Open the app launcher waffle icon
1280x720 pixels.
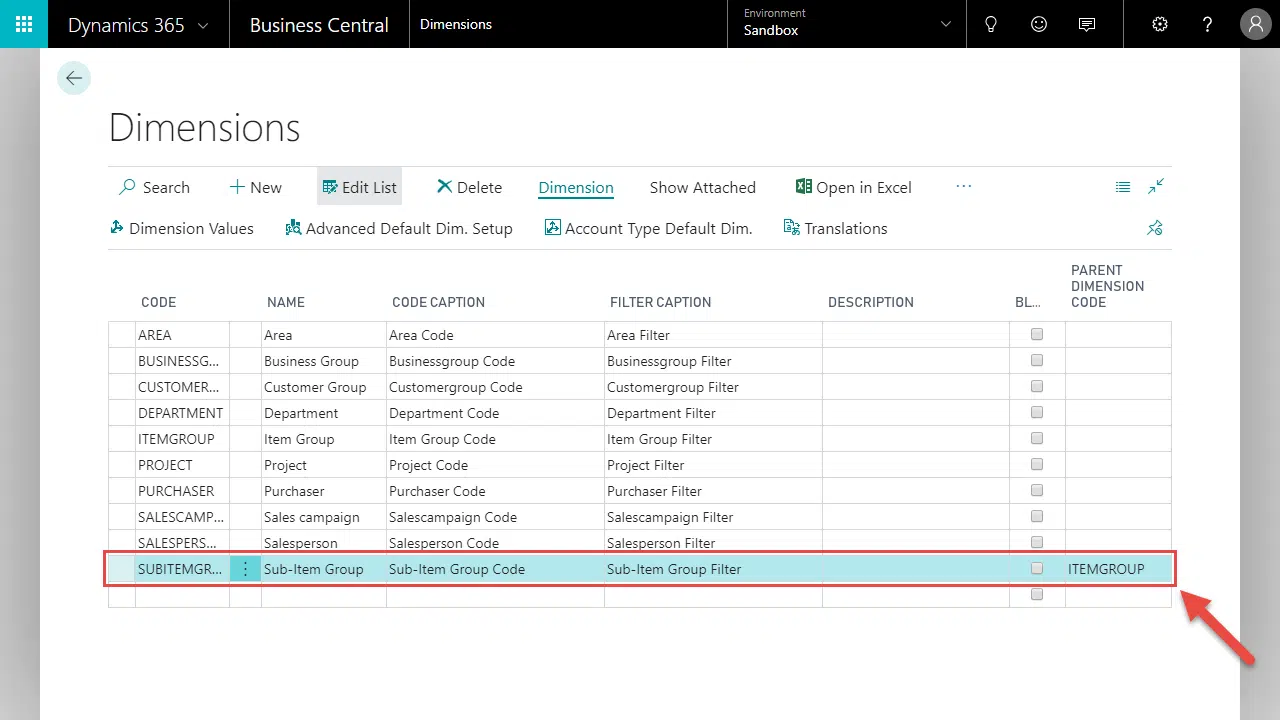(24, 24)
